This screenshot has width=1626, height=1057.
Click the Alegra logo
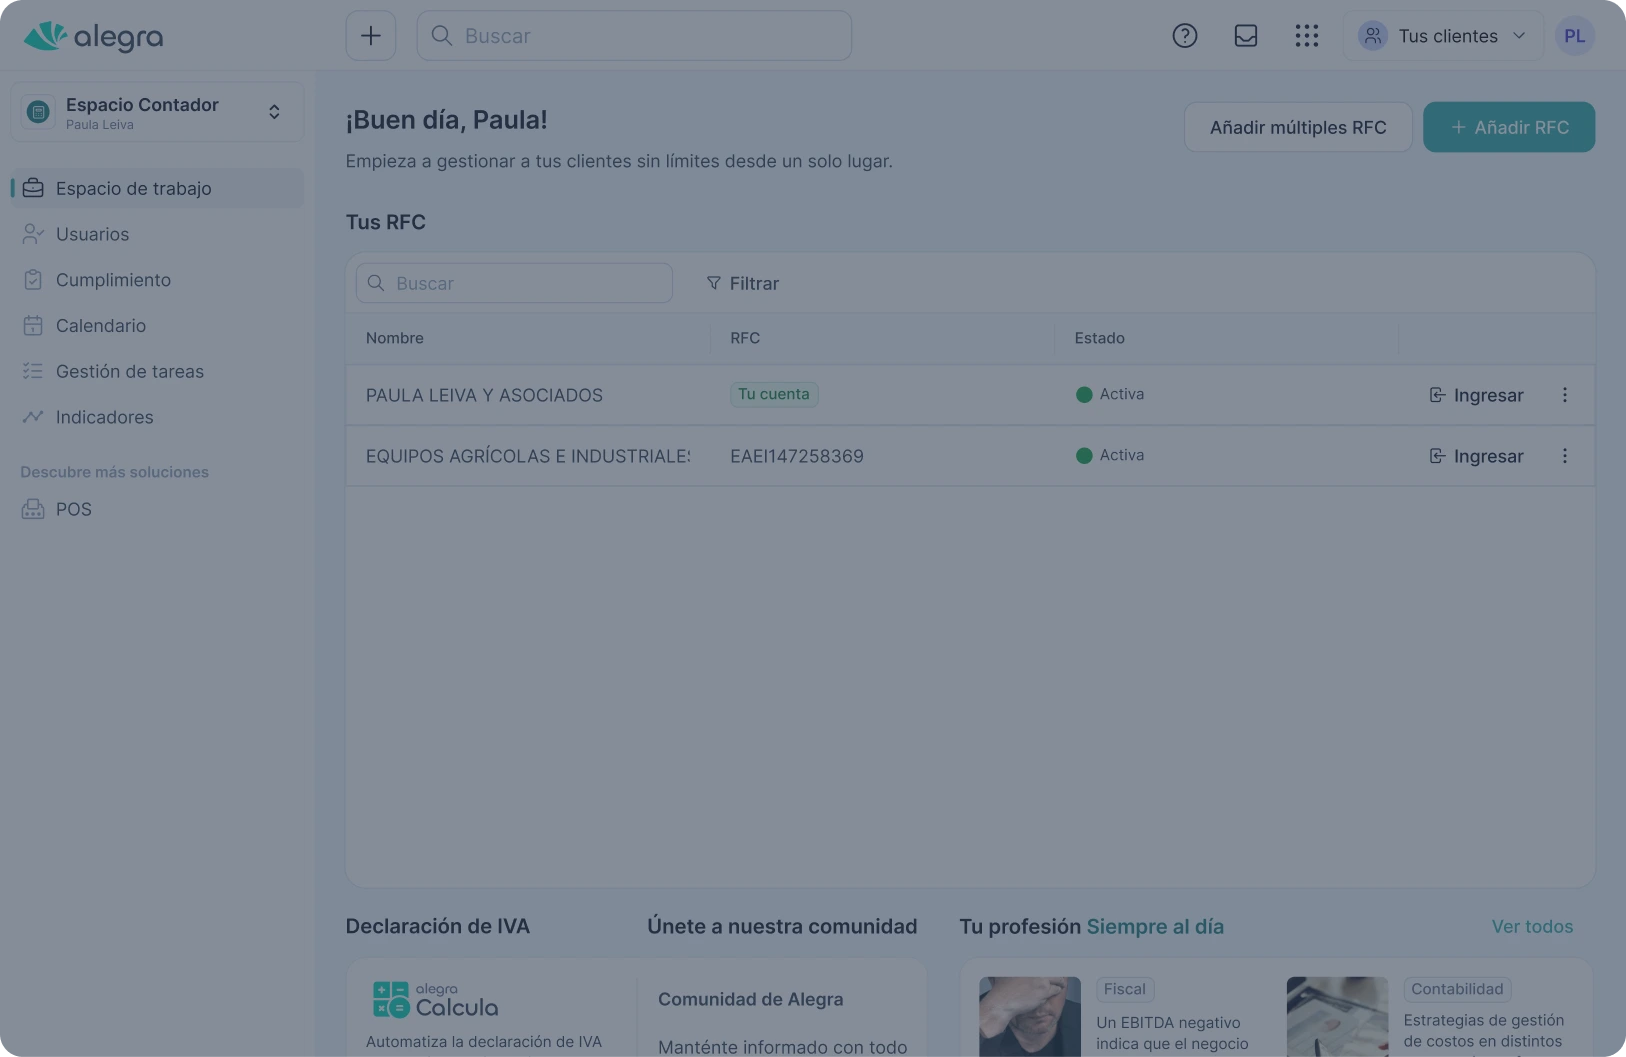93,37
